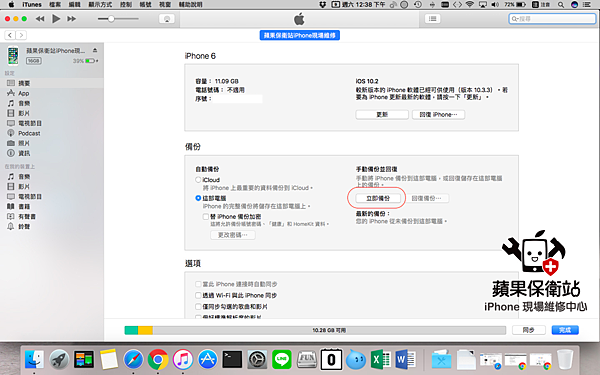Open the Up Next list button

[432, 19]
